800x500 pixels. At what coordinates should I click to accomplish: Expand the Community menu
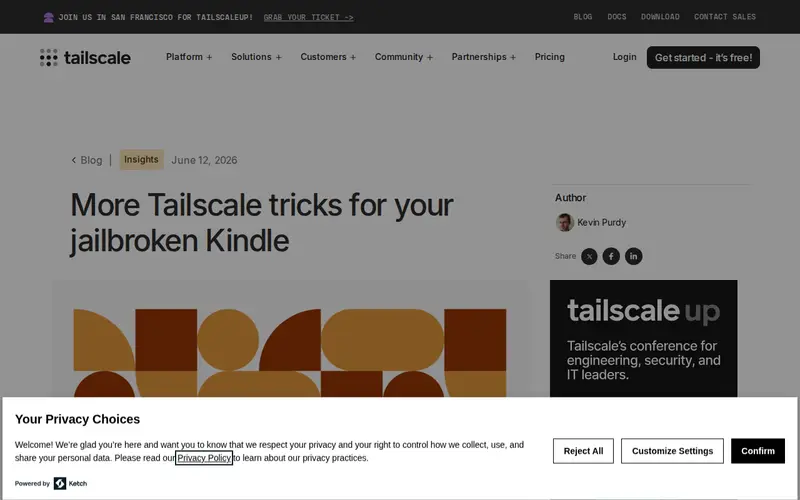click(404, 57)
